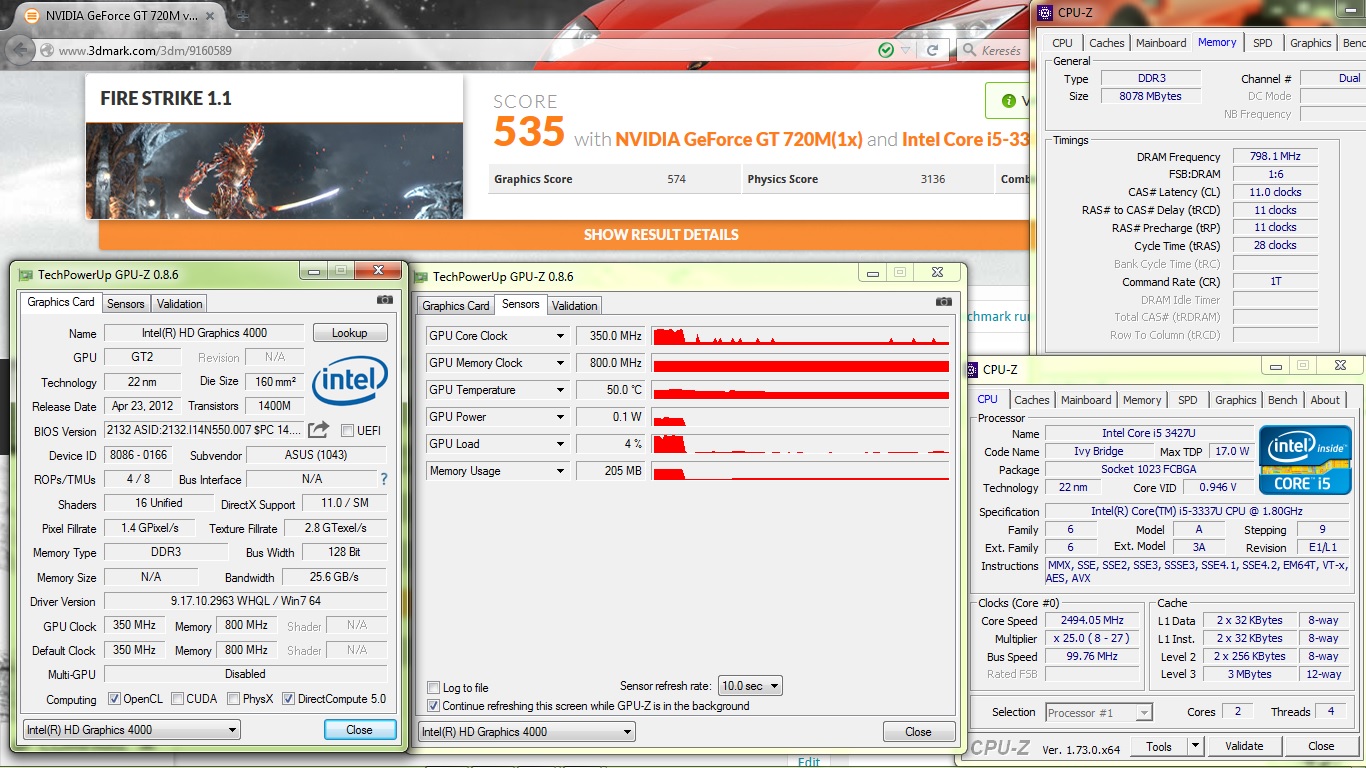Switch to Sensors tab in left GPU-Z window
The width and height of the screenshot is (1366, 768).
point(126,304)
